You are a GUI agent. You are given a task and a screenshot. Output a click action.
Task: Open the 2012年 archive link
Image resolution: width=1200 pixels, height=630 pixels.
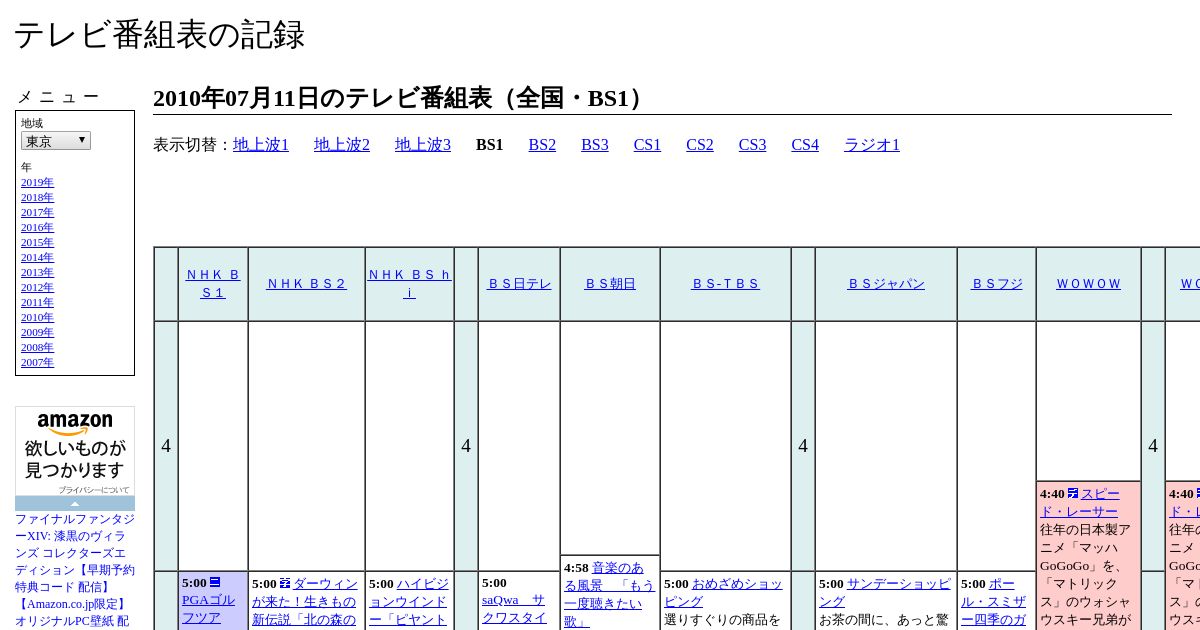point(37,288)
